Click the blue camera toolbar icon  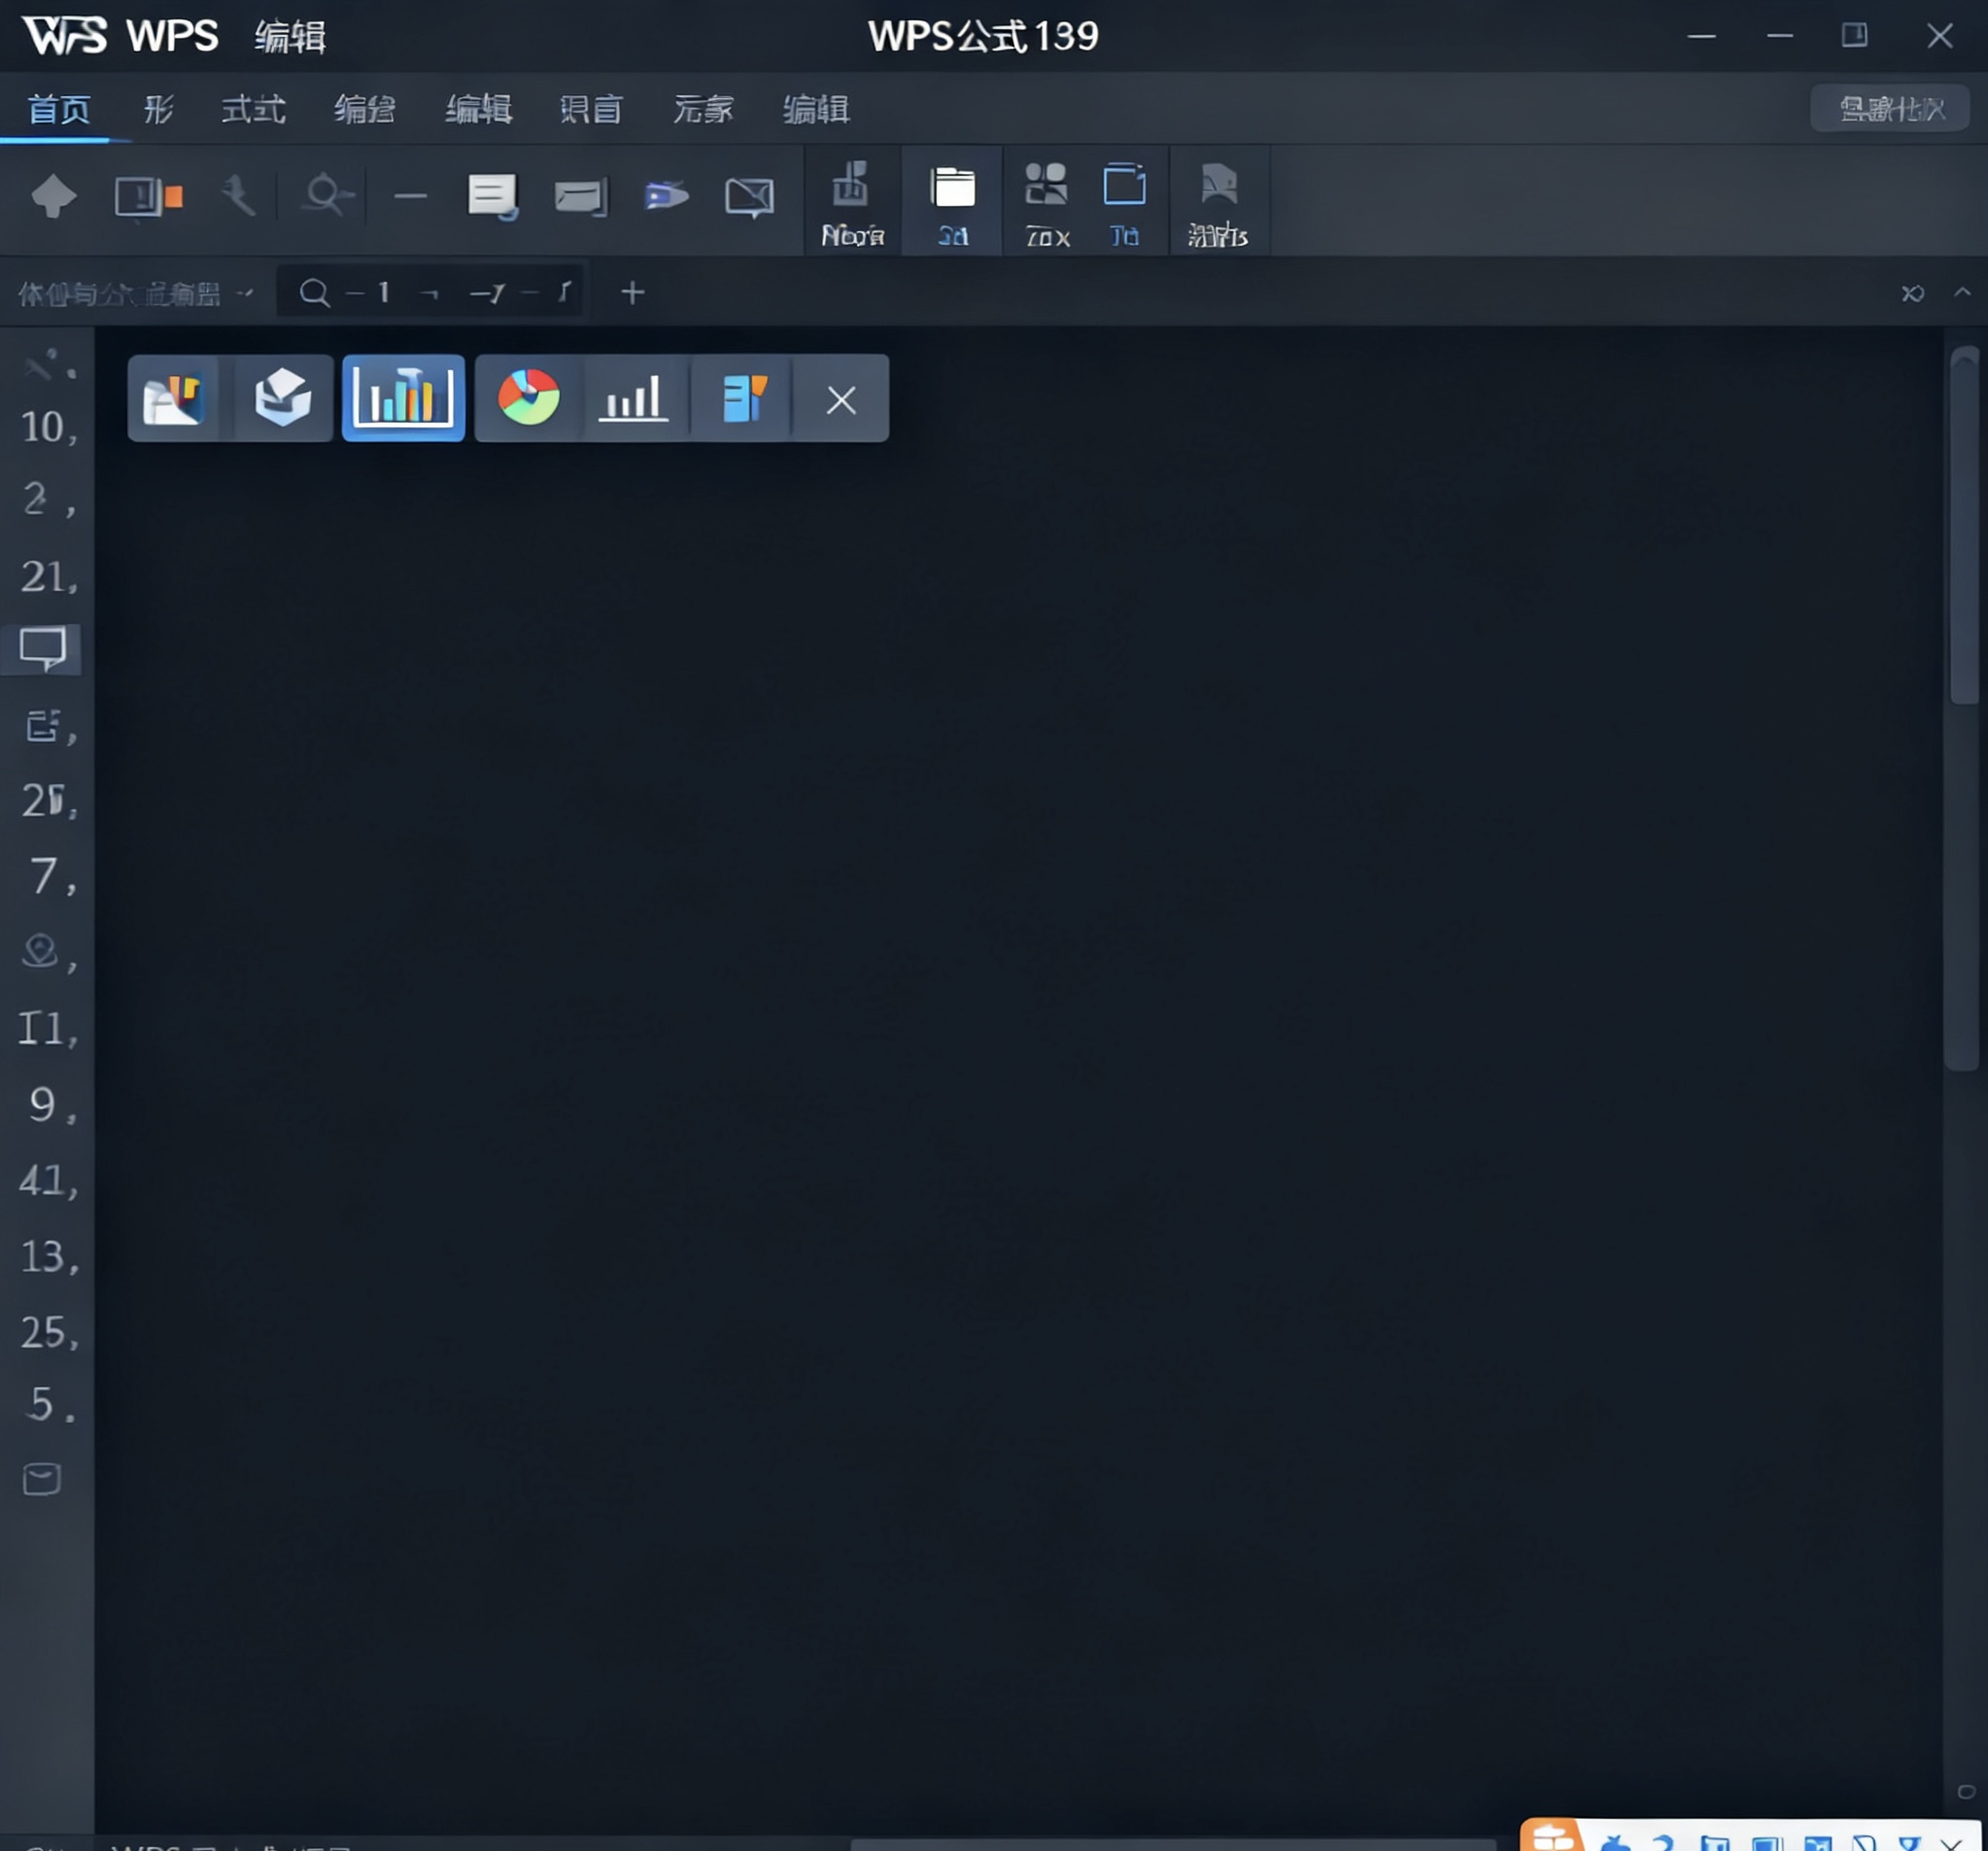pos(666,196)
